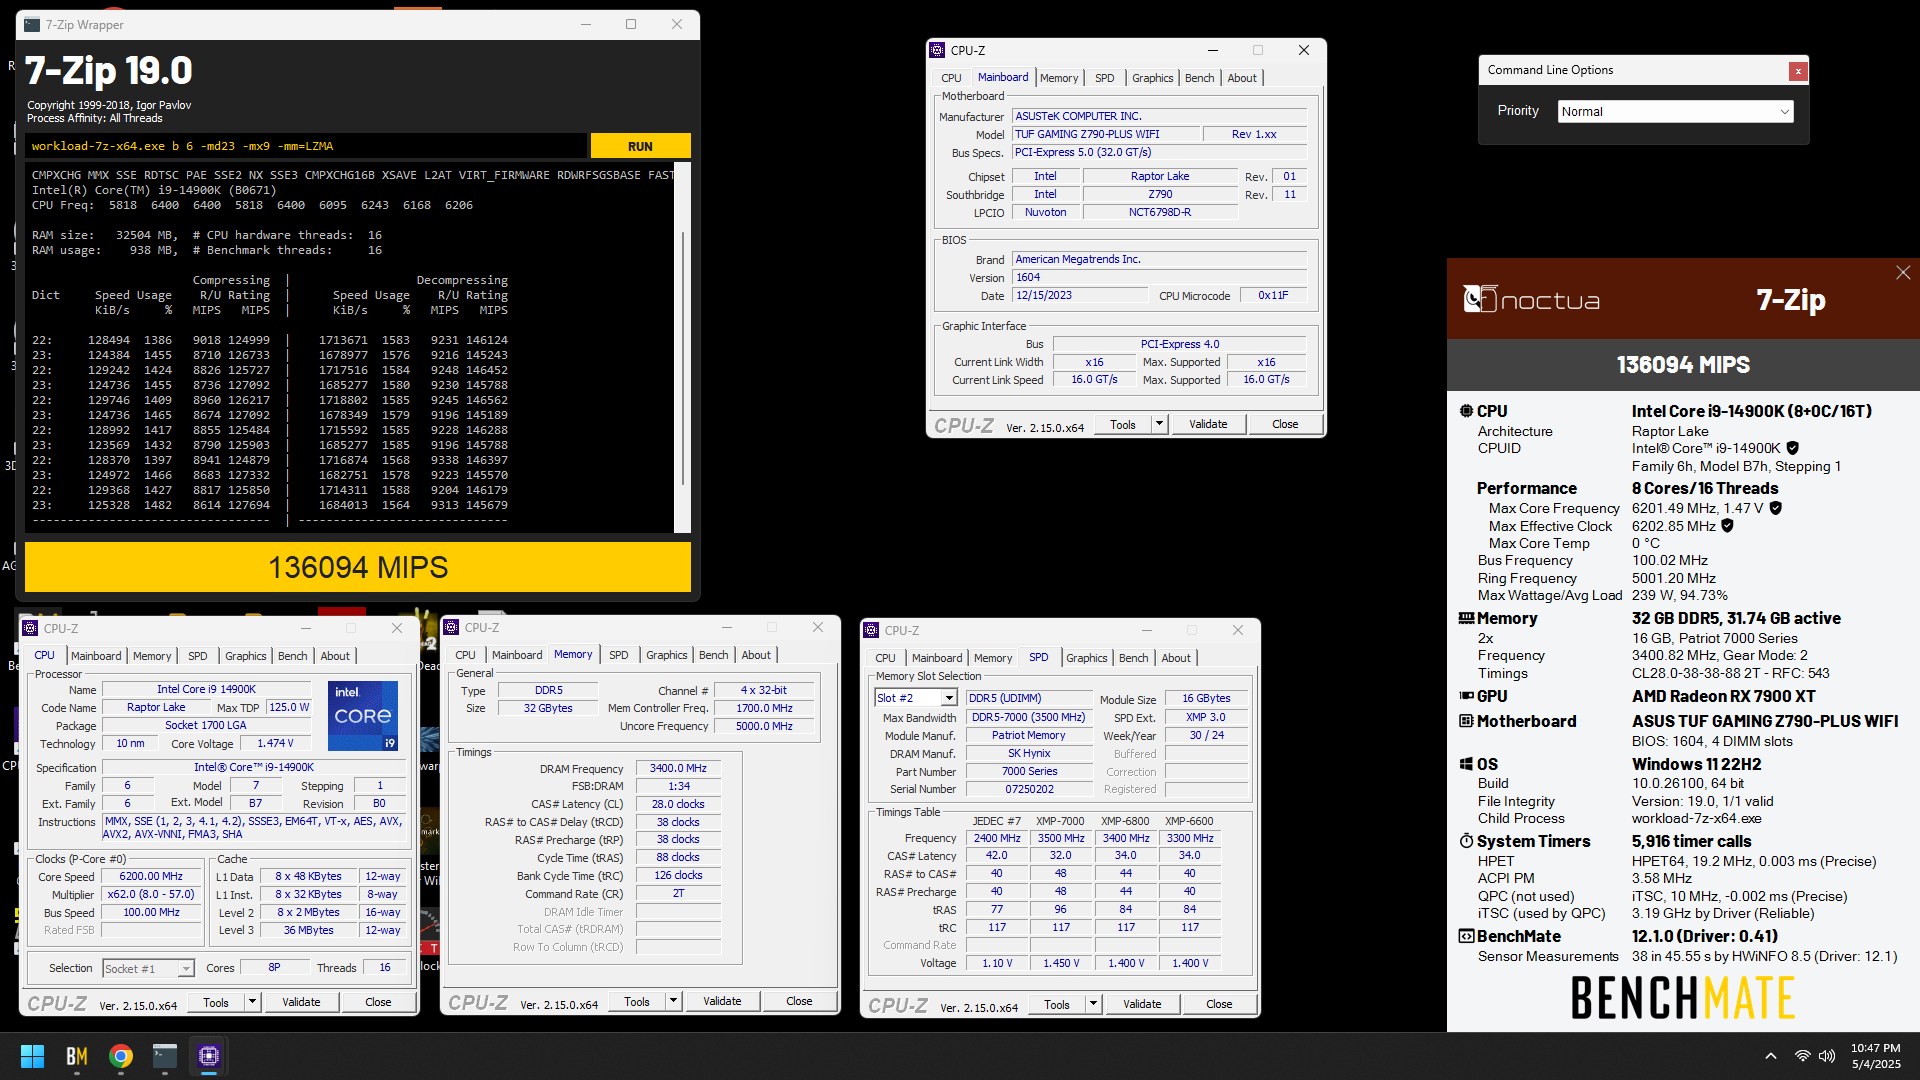Click Close in the Mainboard CPU-Z window

[x=1285, y=424]
